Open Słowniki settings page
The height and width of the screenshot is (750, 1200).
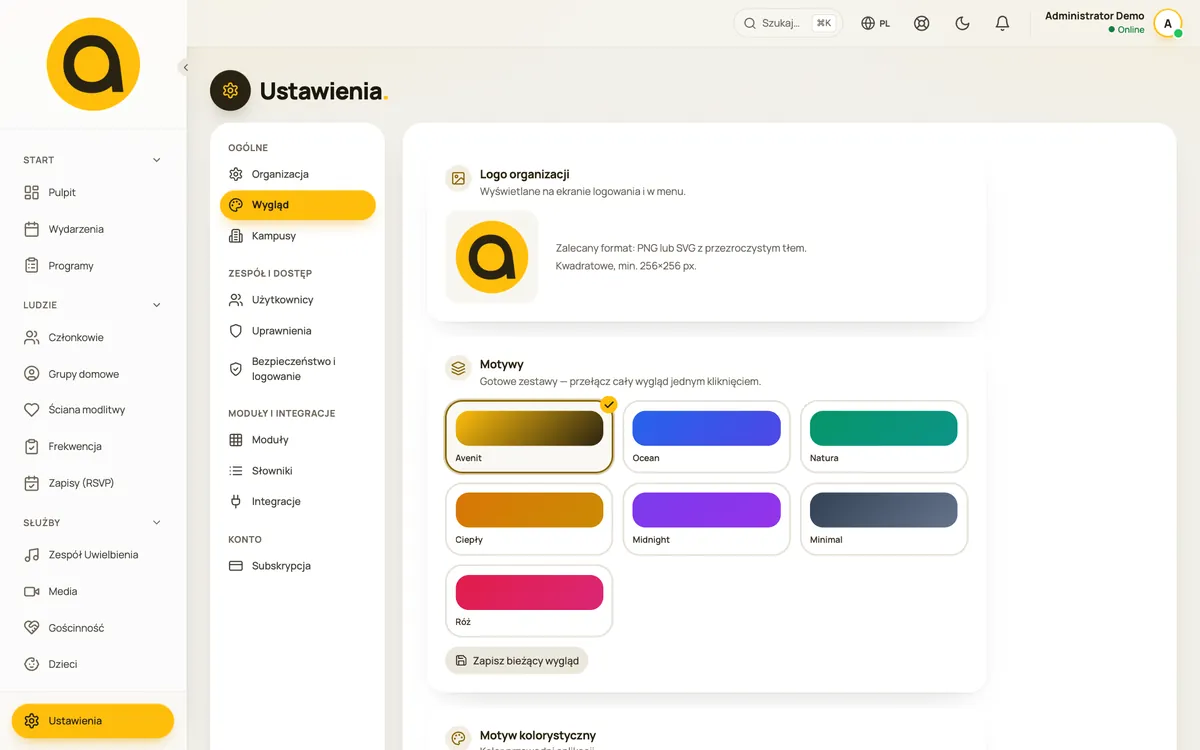pos(298,471)
